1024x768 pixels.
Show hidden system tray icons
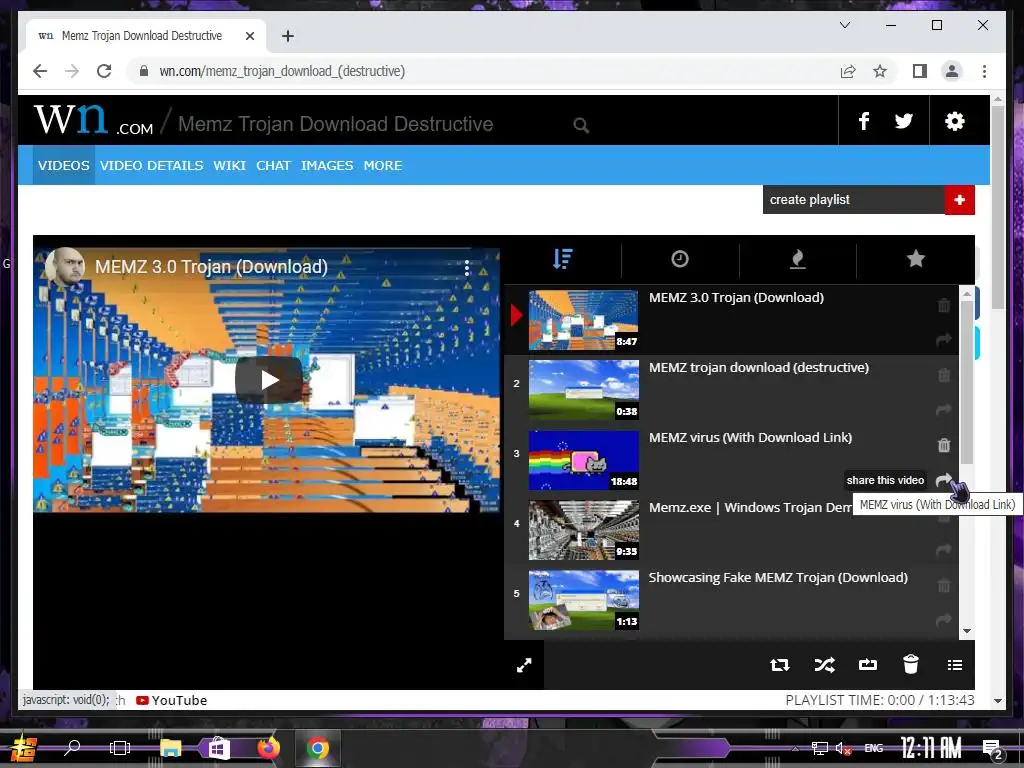tap(795, 748)
